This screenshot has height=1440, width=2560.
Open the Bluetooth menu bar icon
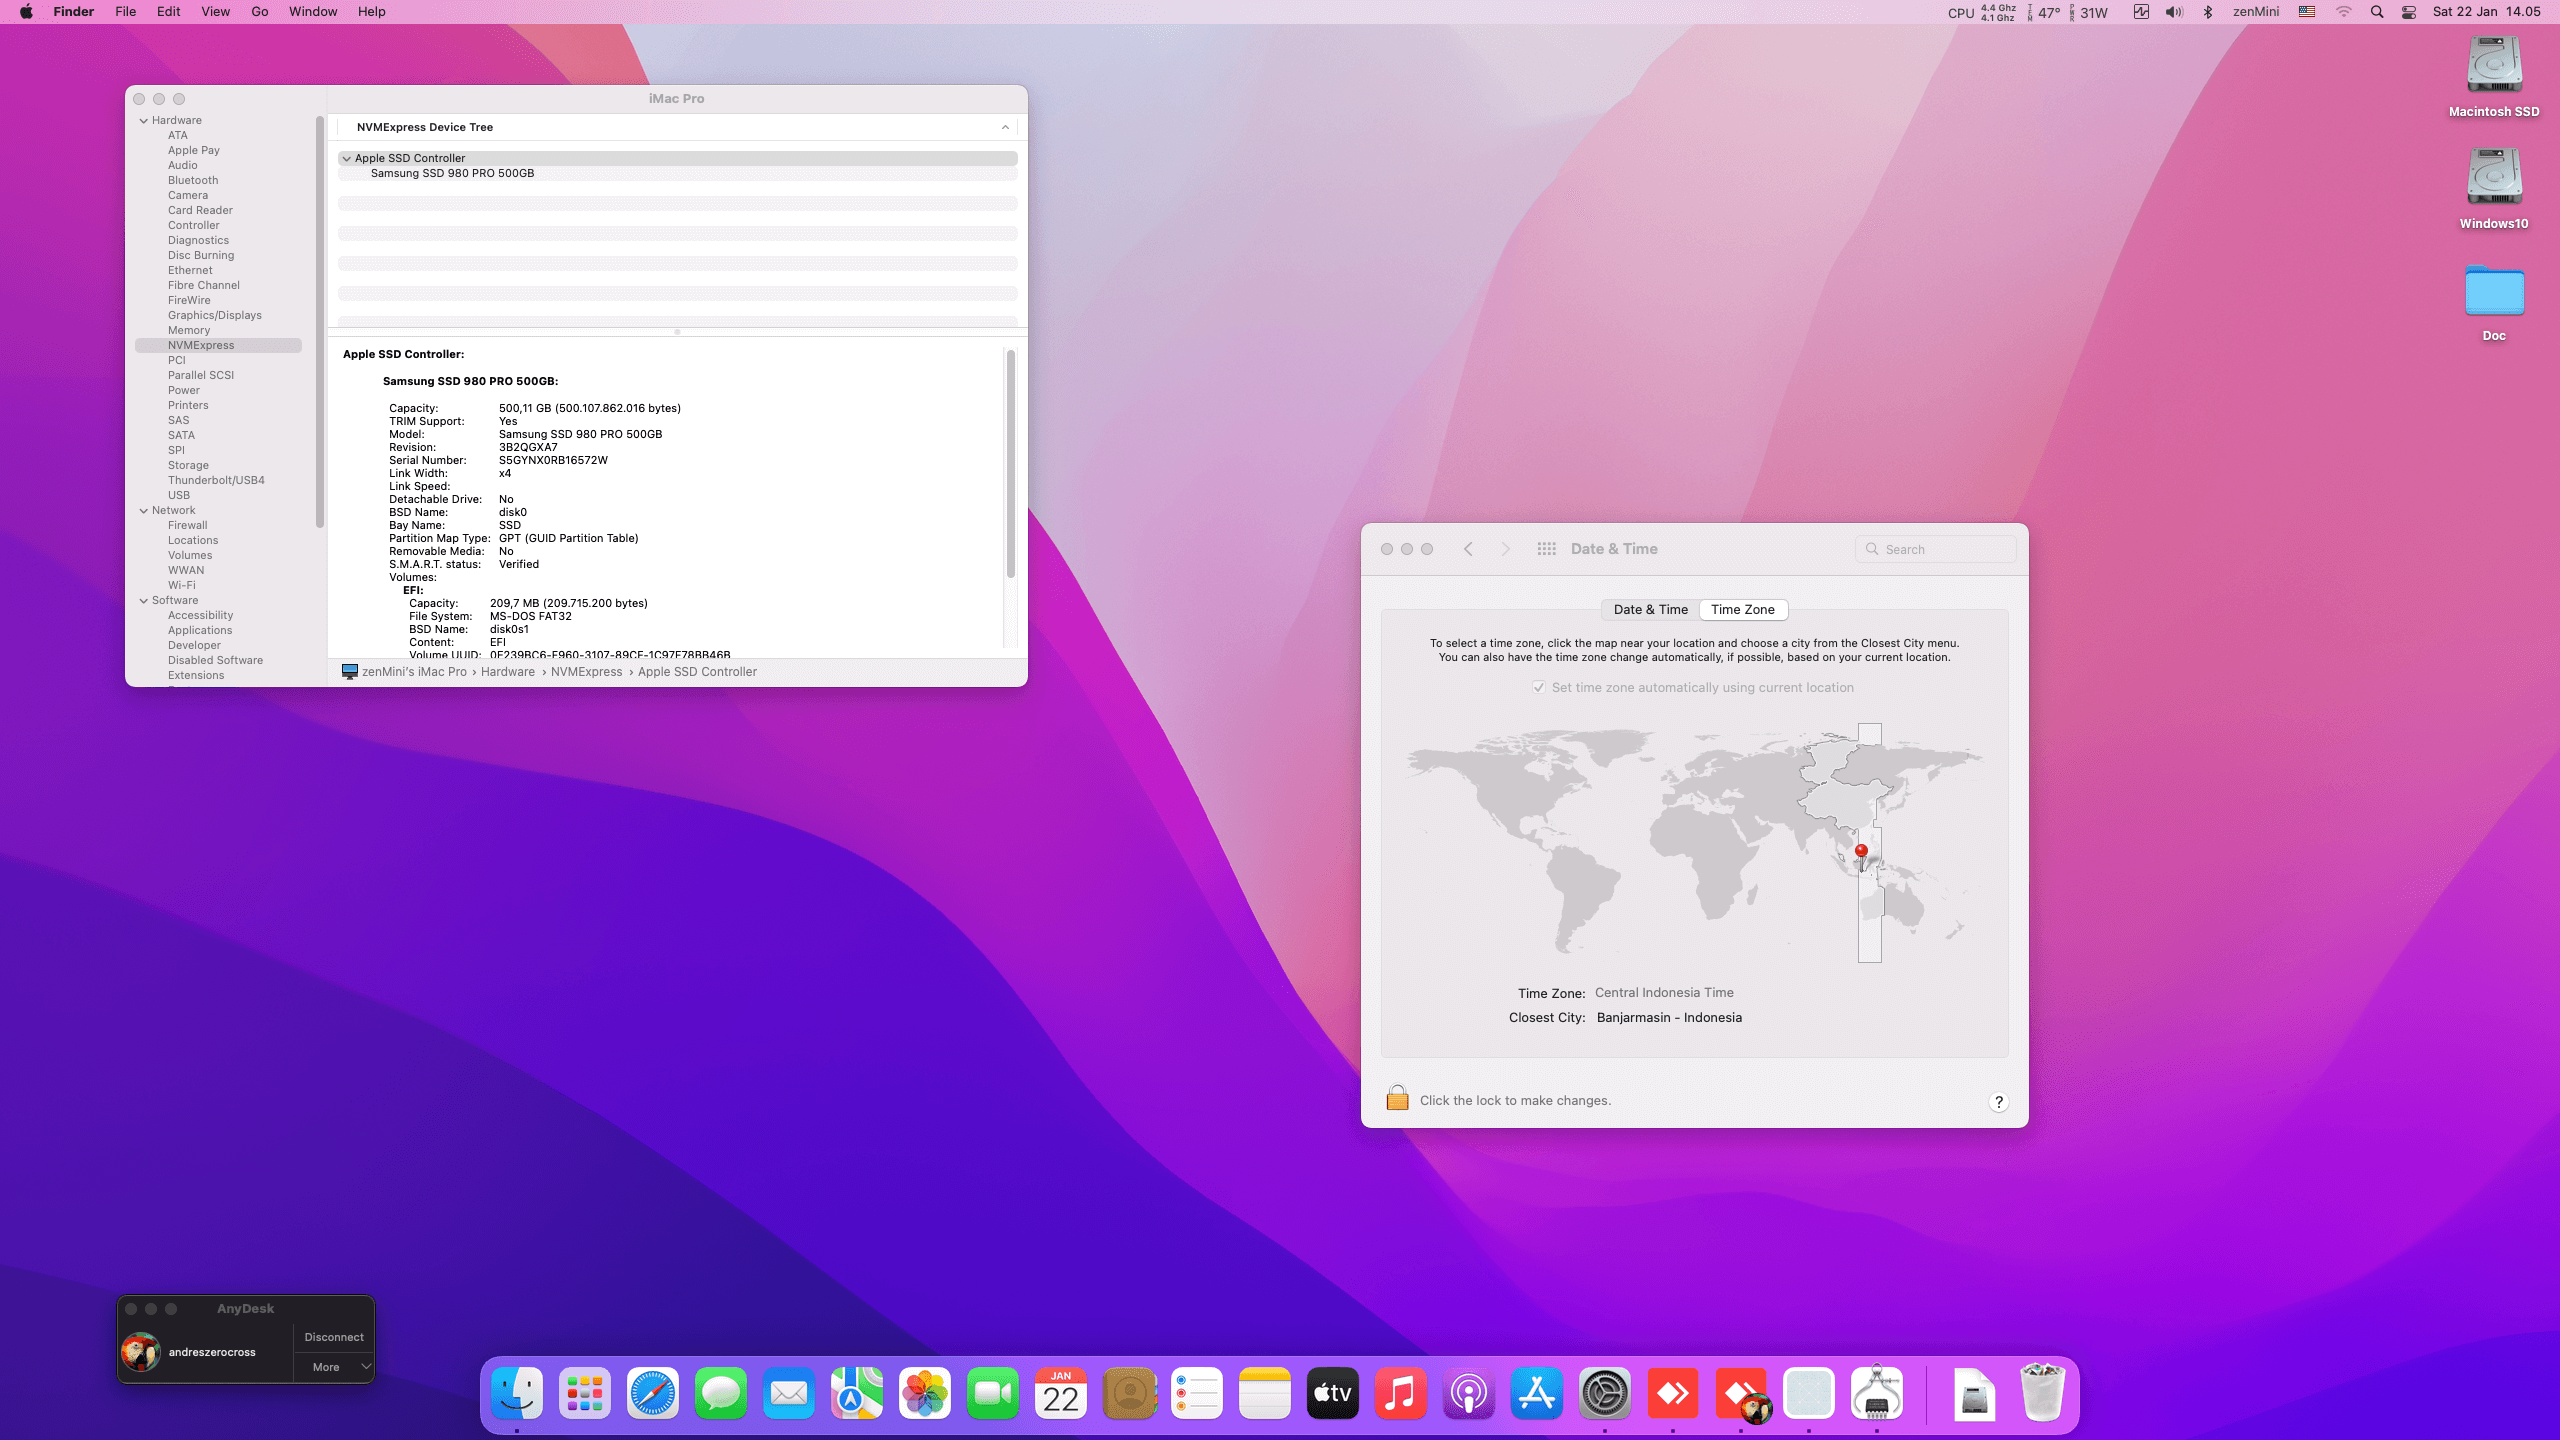tap(2208, 12)
